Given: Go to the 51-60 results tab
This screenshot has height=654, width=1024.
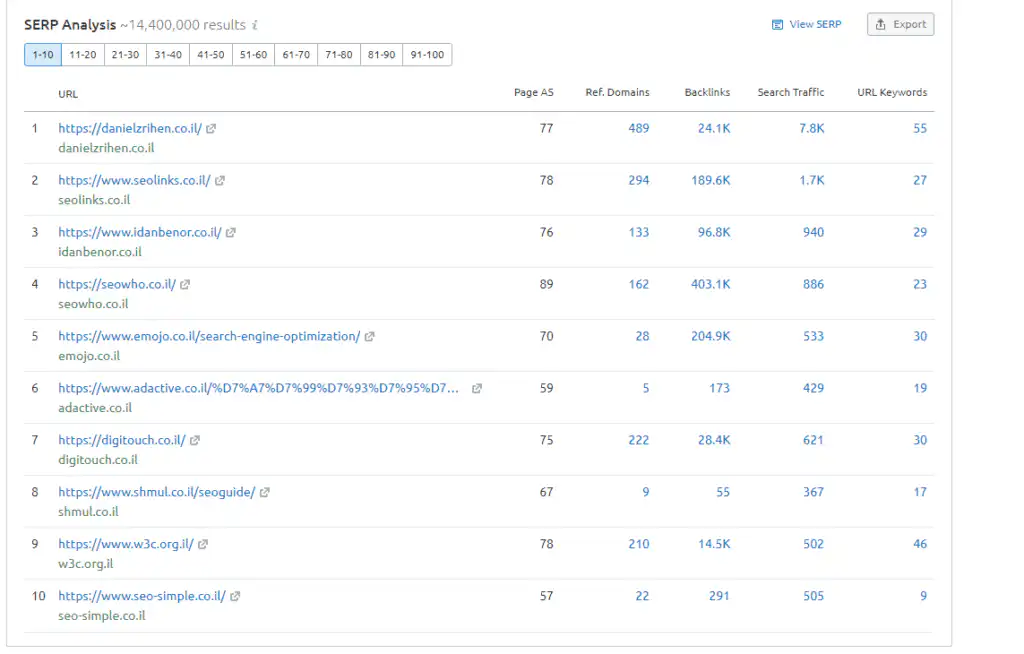Looking at the screenshot, I should tap(253, 55).
